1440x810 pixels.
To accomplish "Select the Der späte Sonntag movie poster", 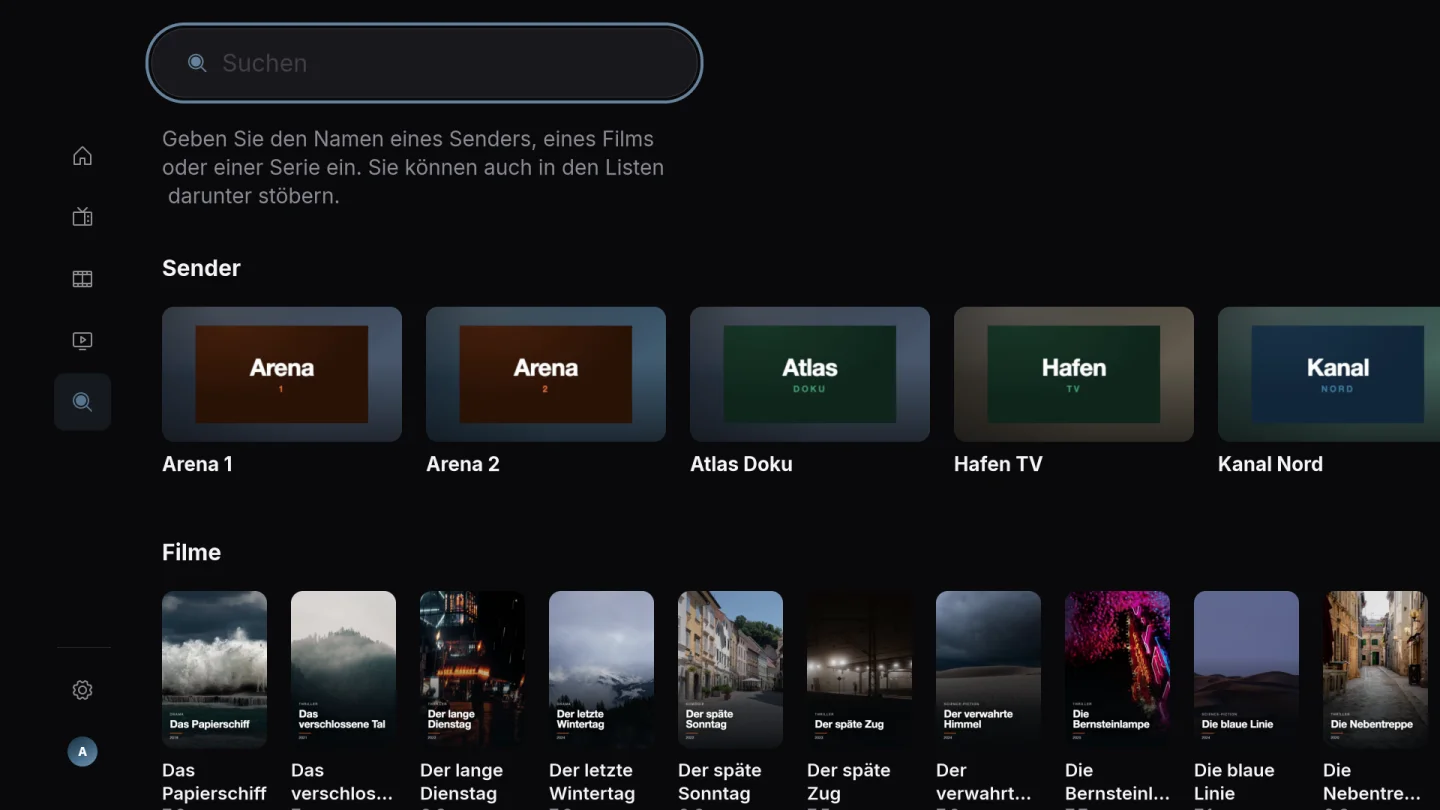I will point(730,669).
